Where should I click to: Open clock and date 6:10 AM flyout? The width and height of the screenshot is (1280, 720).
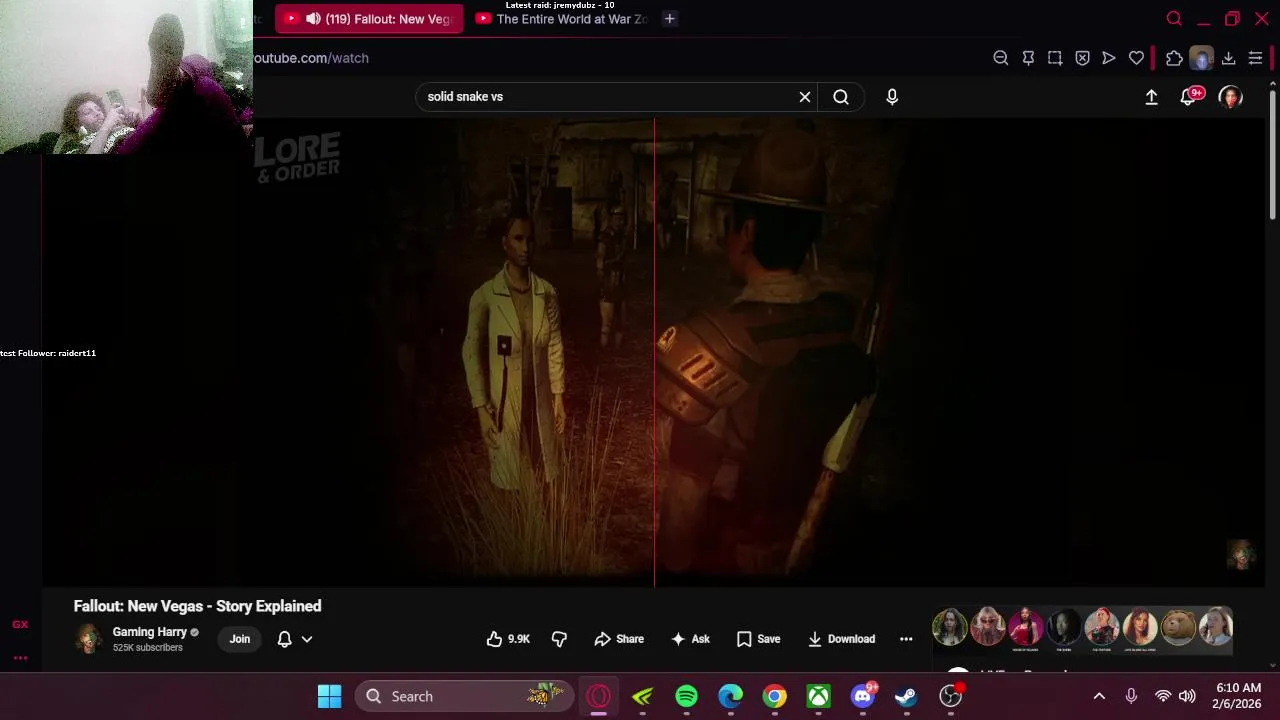(x=1237, y=696)
